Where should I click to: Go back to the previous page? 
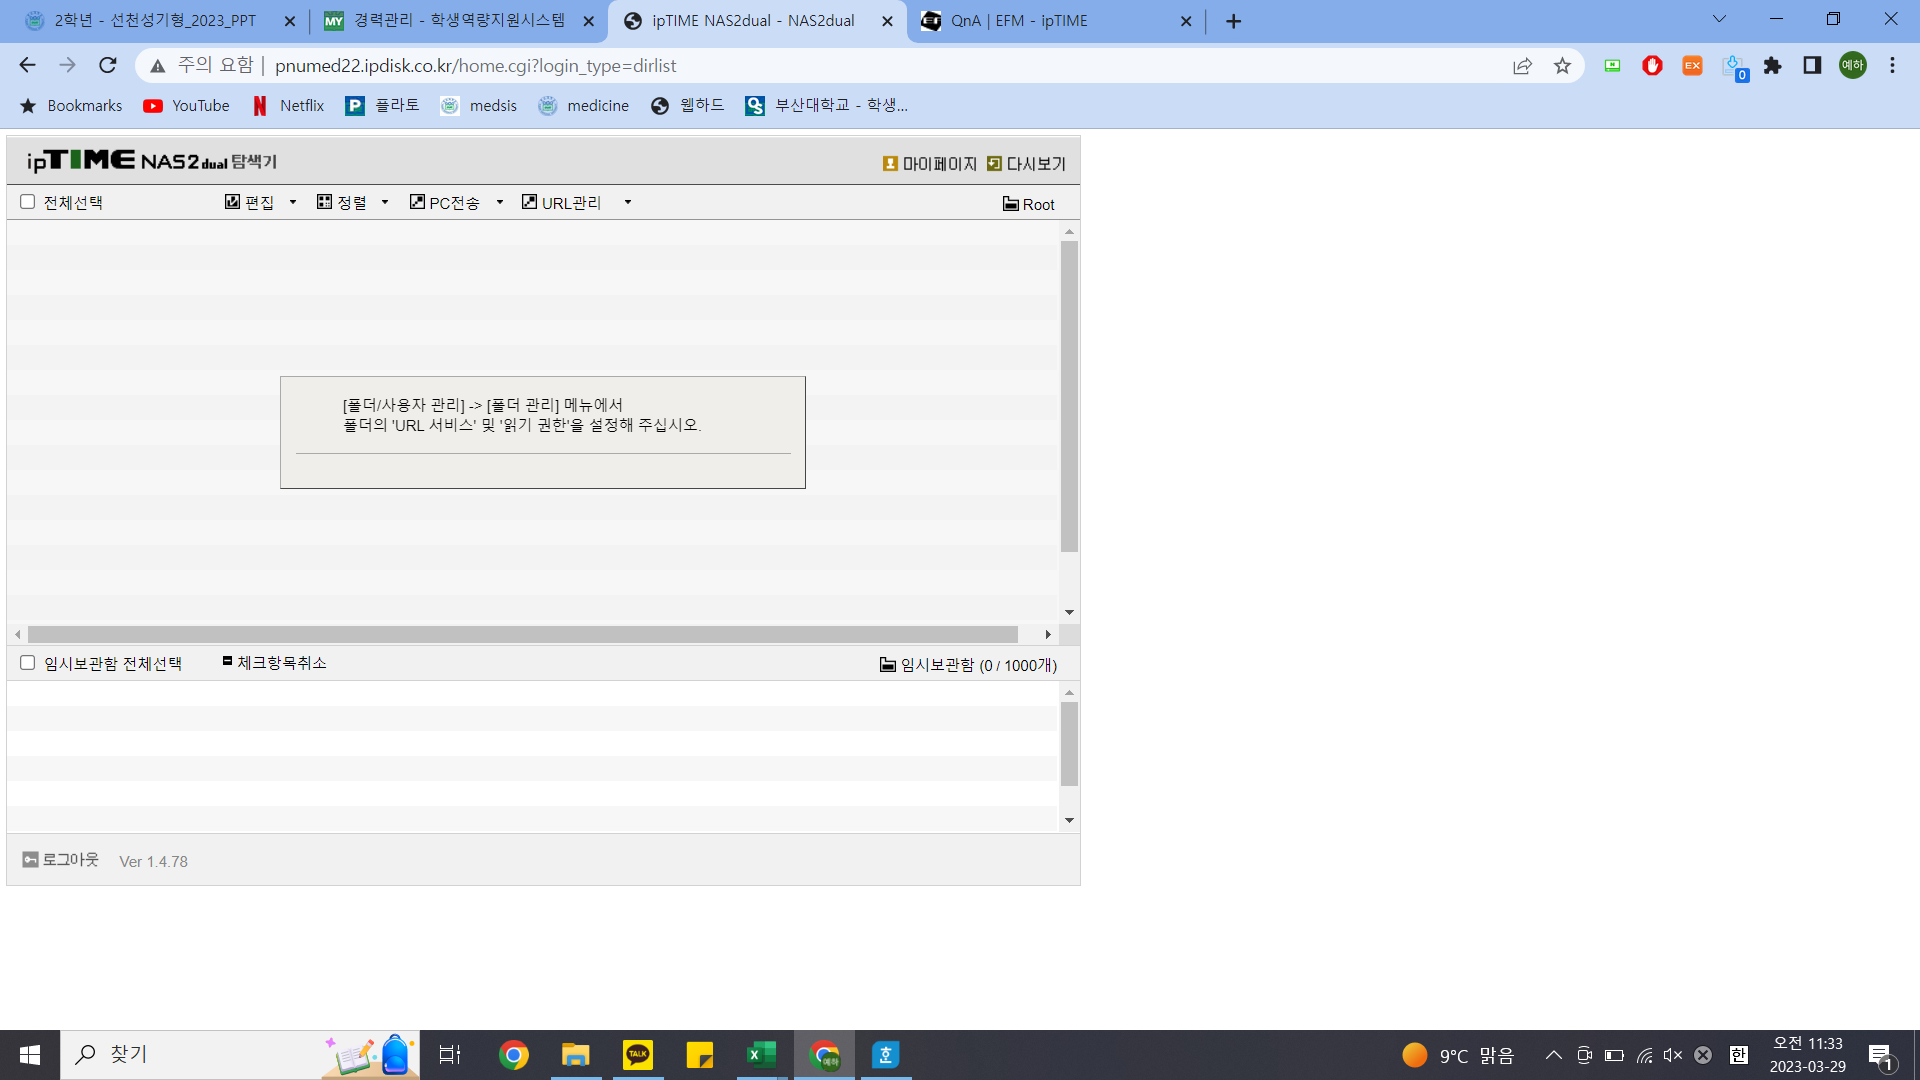point(27,65)
